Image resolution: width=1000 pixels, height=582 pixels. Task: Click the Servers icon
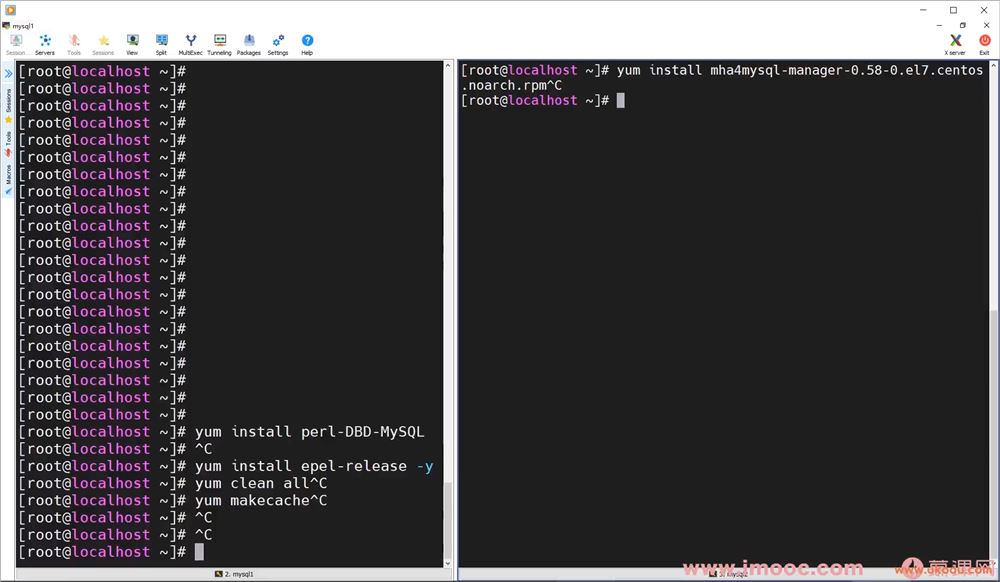(x=45, y=43)
